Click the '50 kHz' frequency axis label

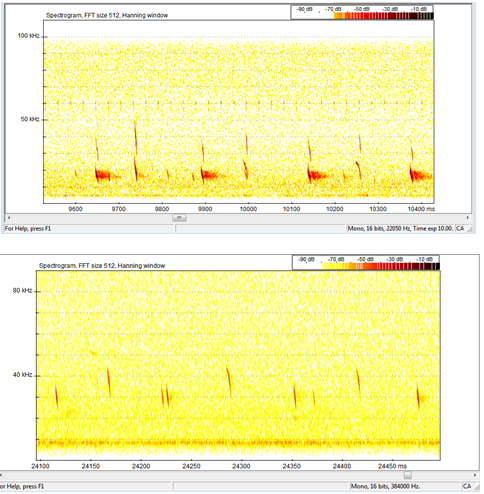pyautogui.click(x=30, y=119)
